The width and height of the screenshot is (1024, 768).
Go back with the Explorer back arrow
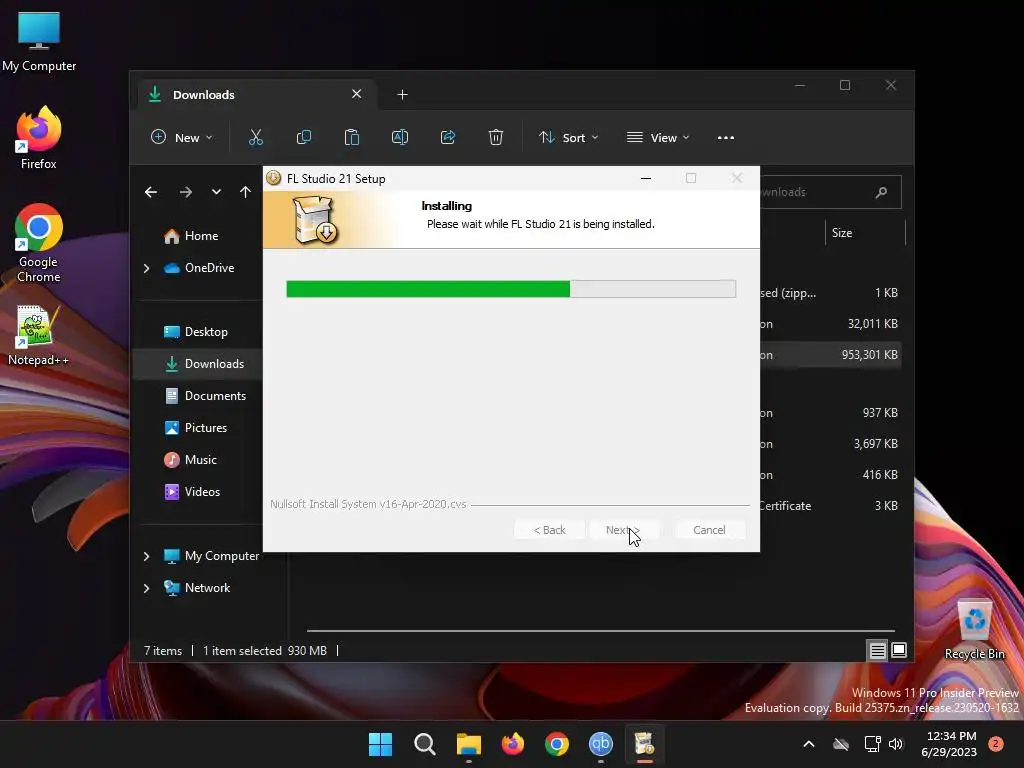point(151,192)
